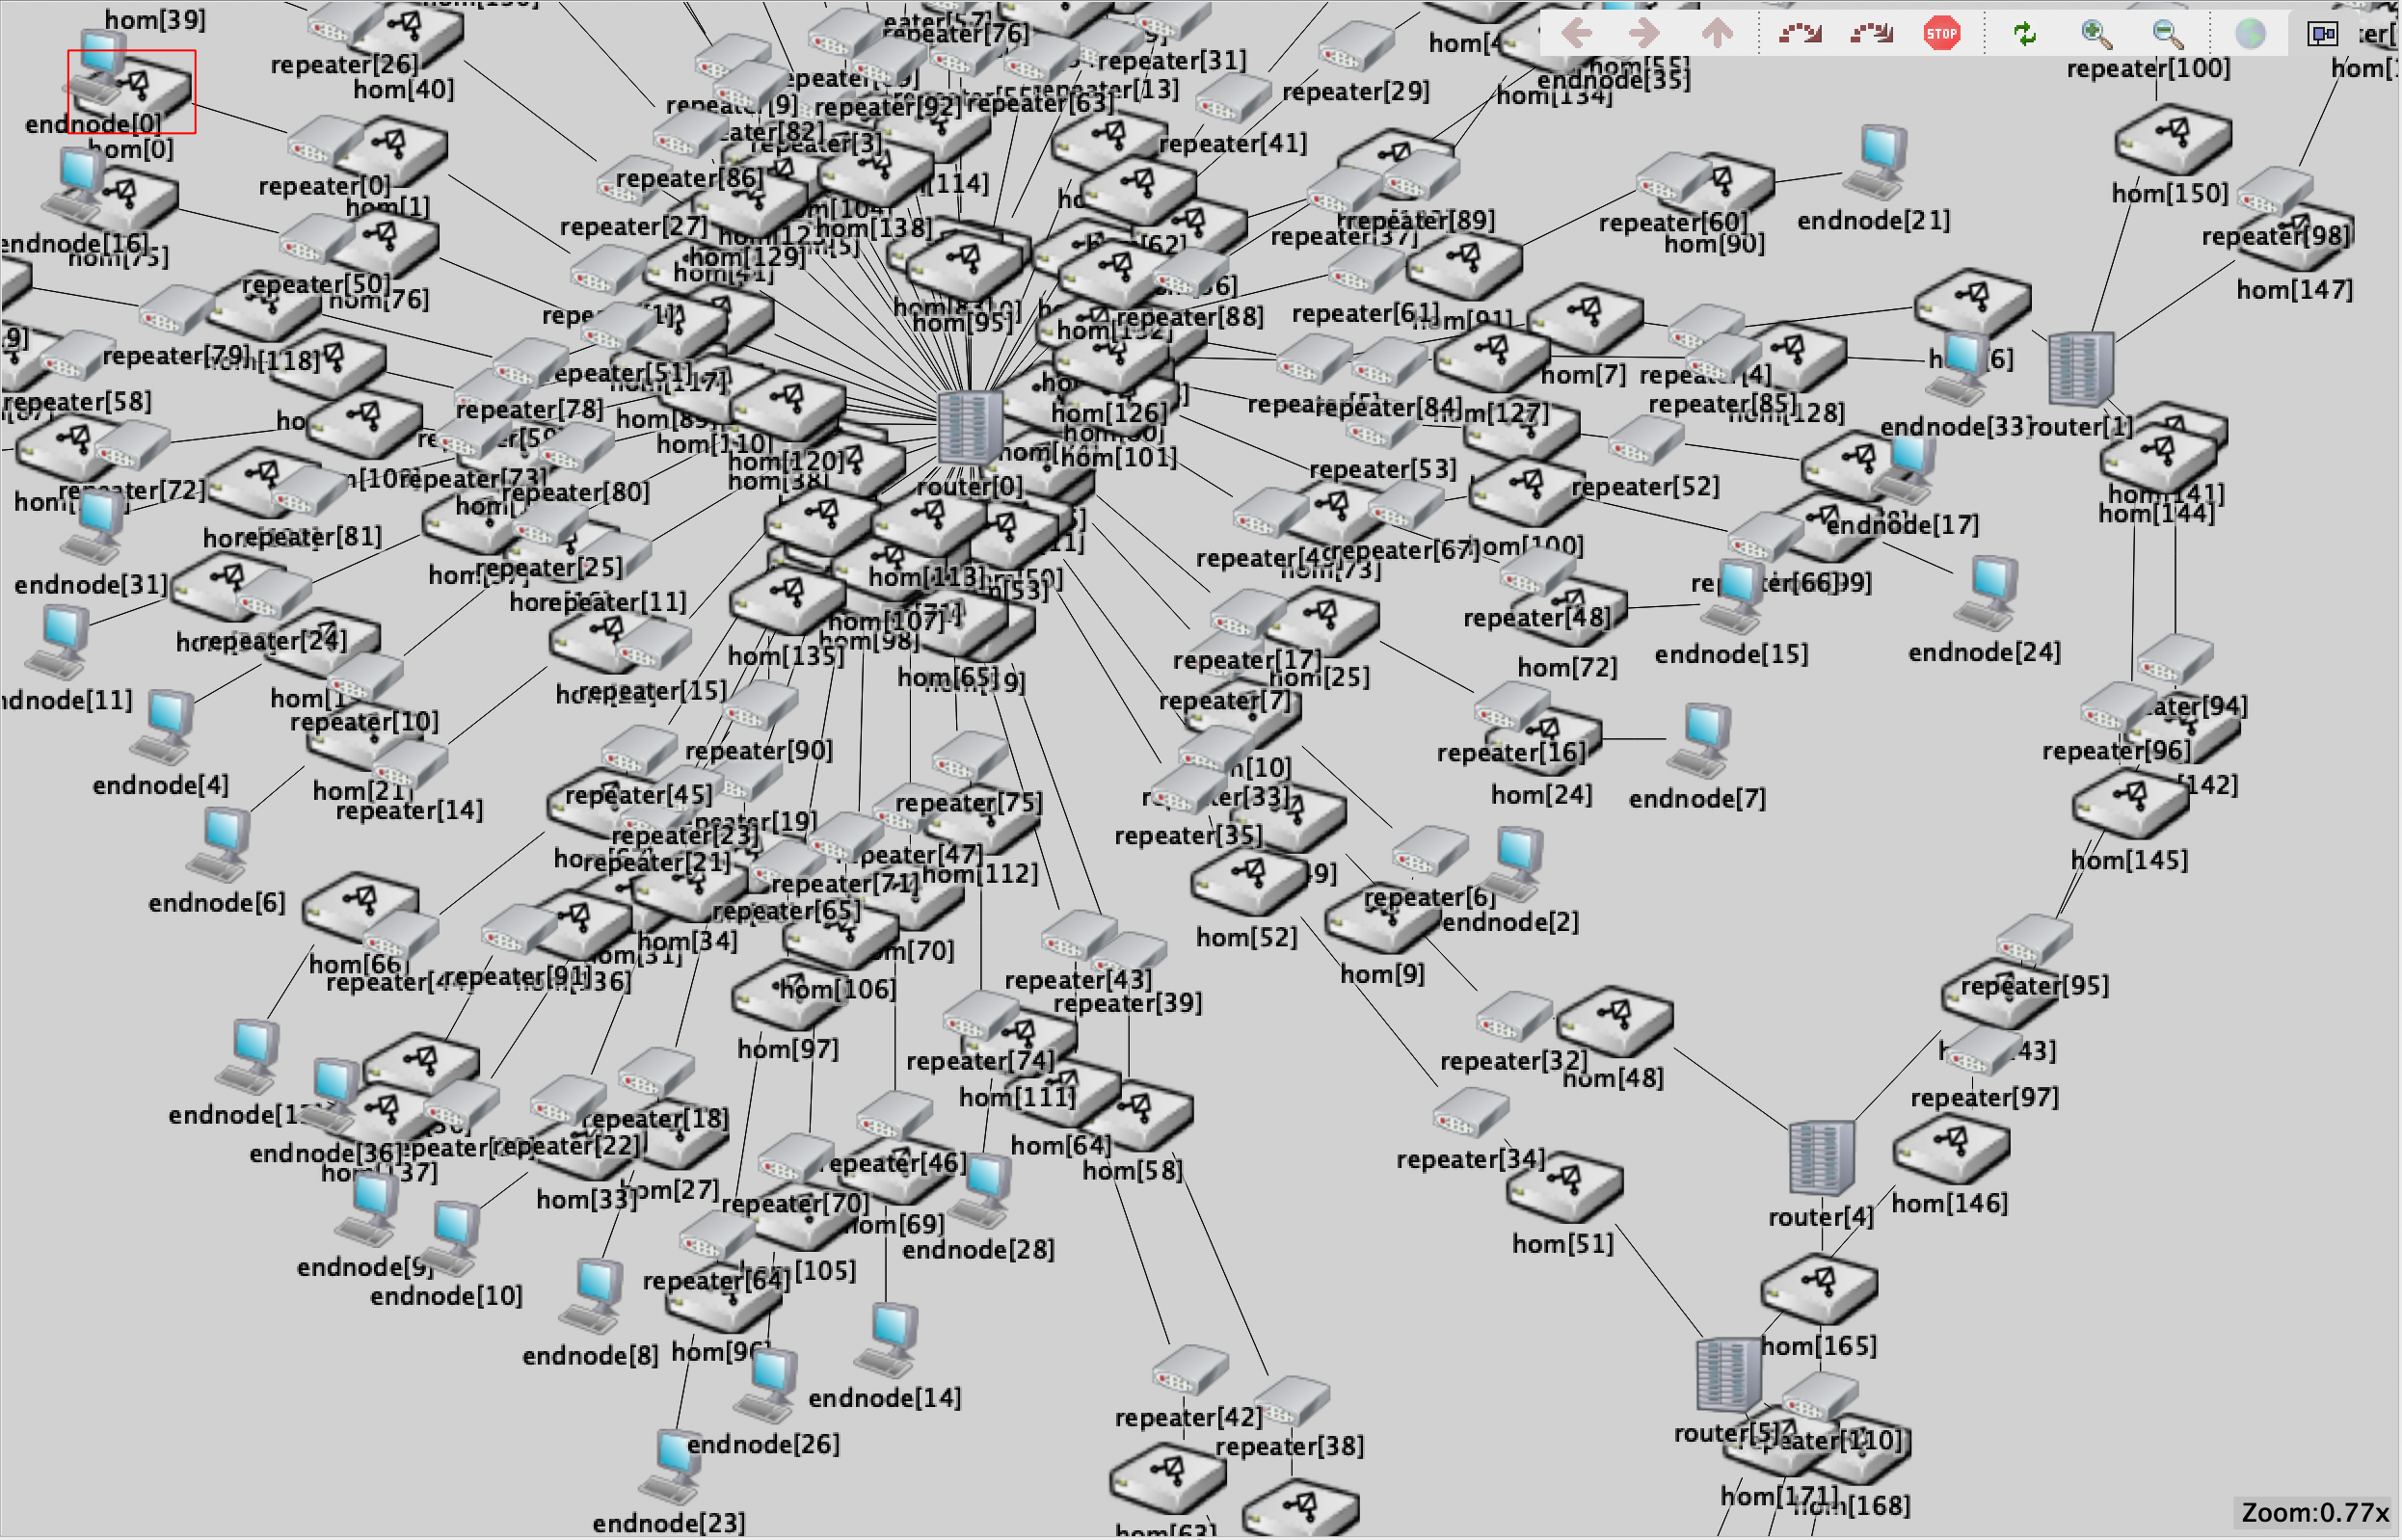Select the endnode[10] computer icon
Viewport: 2402px width, 1540px height.
(x=449, y=1239)
